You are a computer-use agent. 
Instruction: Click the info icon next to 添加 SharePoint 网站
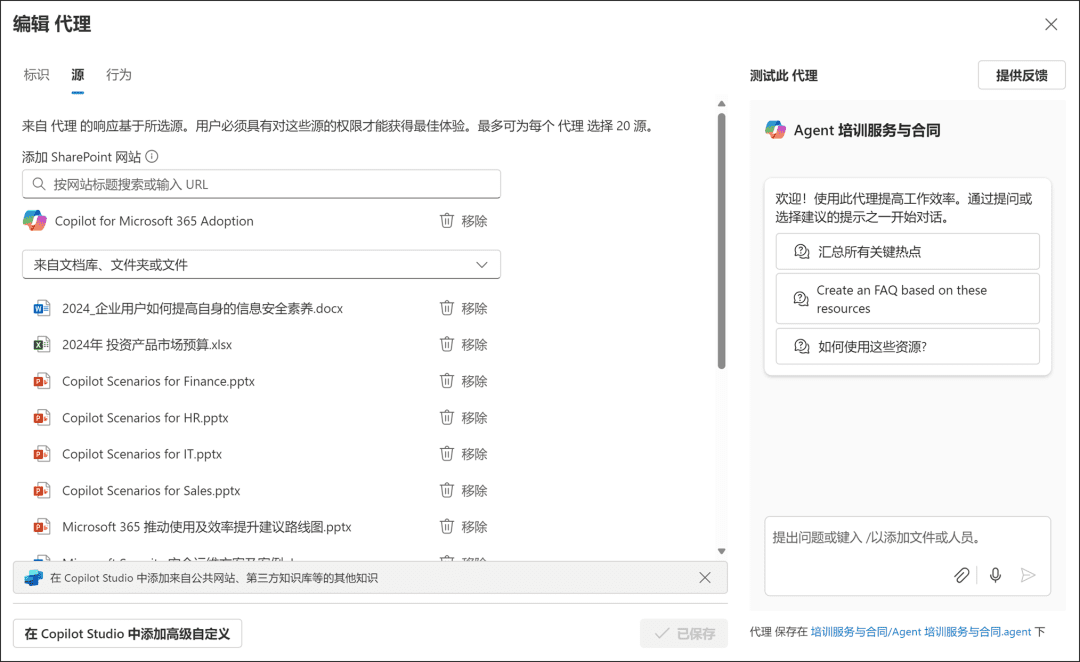152,156
